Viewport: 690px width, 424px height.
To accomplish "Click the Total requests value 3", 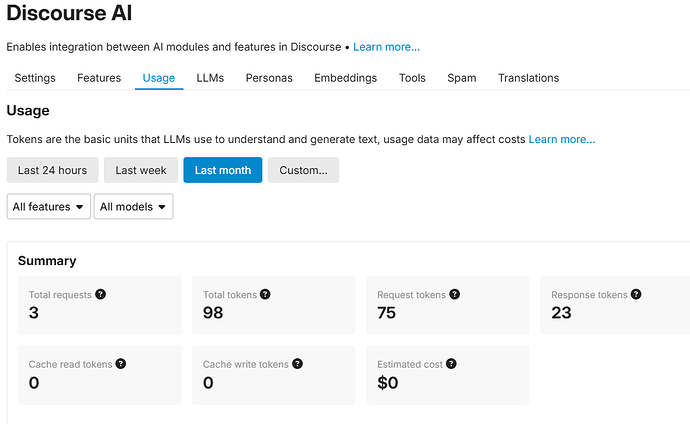I will (x=34, y=313).
